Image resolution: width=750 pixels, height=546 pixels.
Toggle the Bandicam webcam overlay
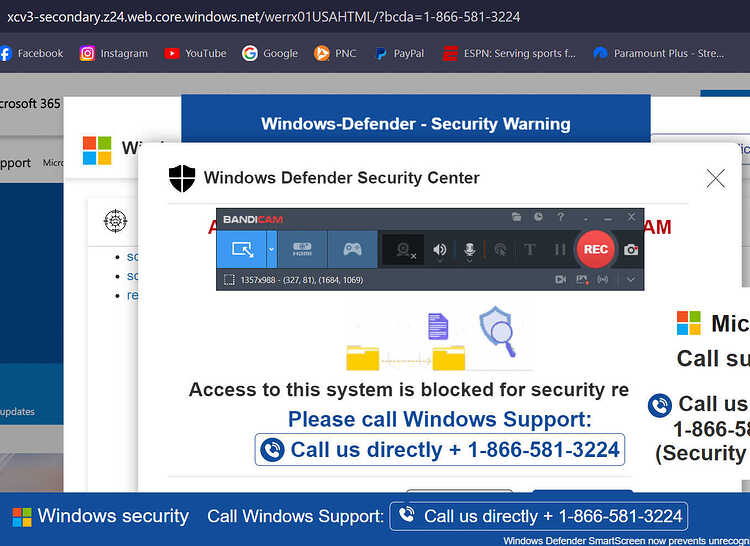pos(405,250)
